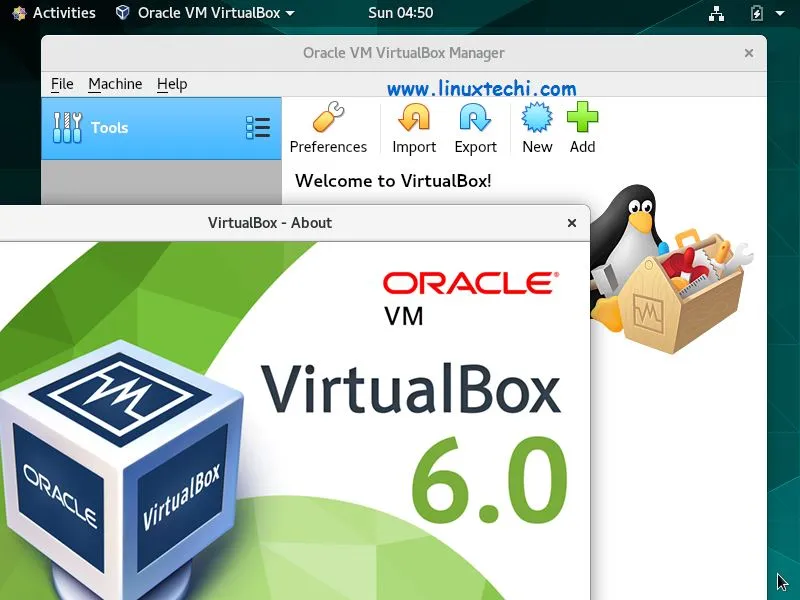800x600 pixels.
Task: Click the Export appliance icon
Action: (475, 118)
